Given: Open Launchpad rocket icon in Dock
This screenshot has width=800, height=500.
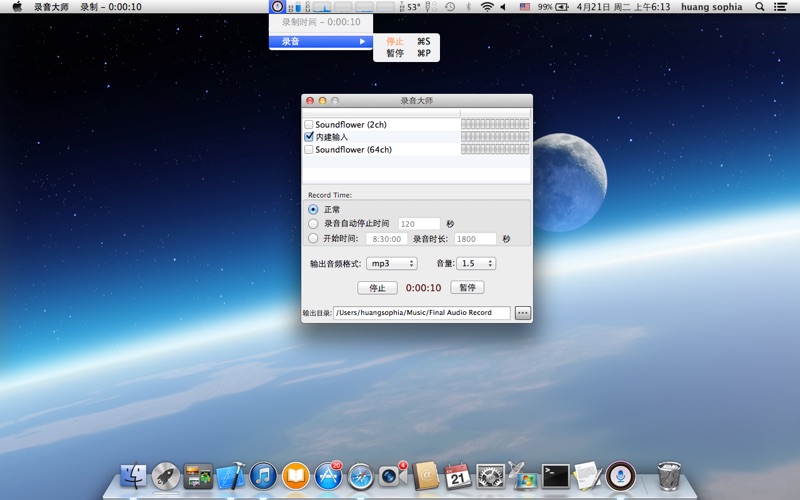Looking at the screenshot, I should click(165, 476).
